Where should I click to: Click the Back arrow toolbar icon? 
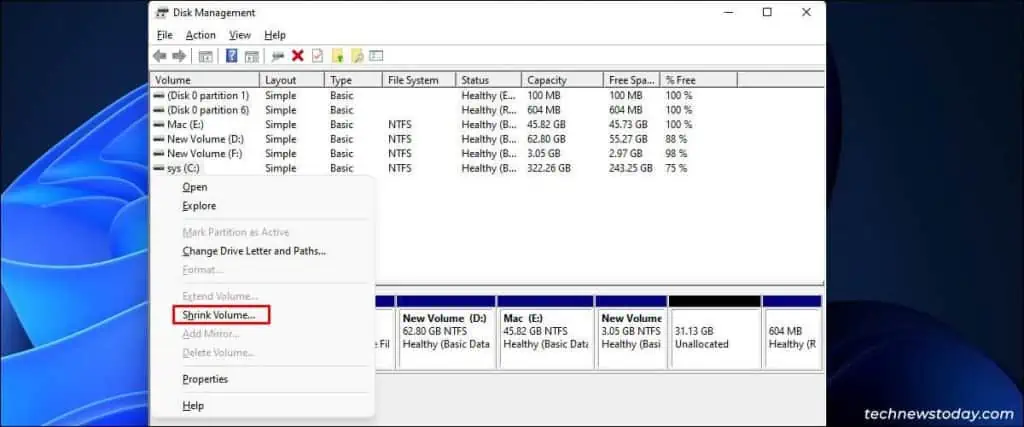[159, 56]
